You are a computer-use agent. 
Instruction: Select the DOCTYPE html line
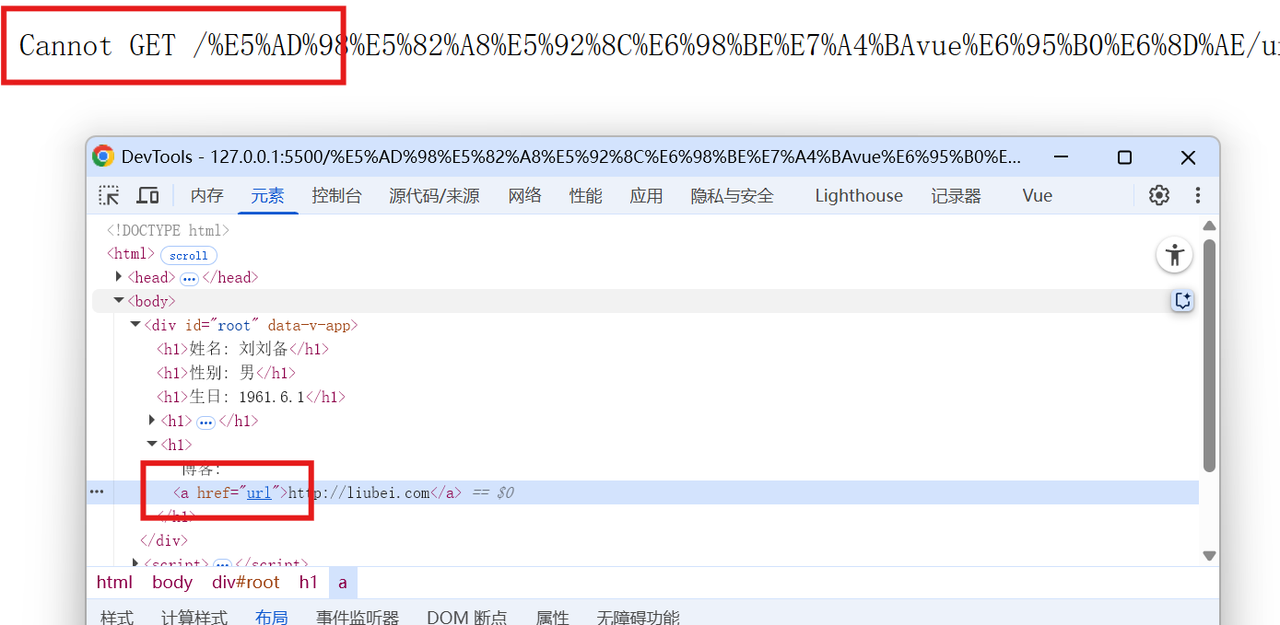pyautogui.click(x=167, y=230)
